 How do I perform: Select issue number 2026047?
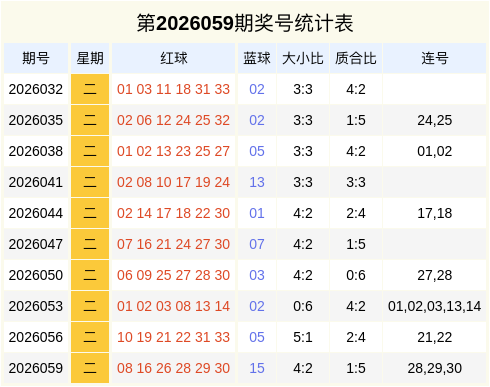click(36, 244)
